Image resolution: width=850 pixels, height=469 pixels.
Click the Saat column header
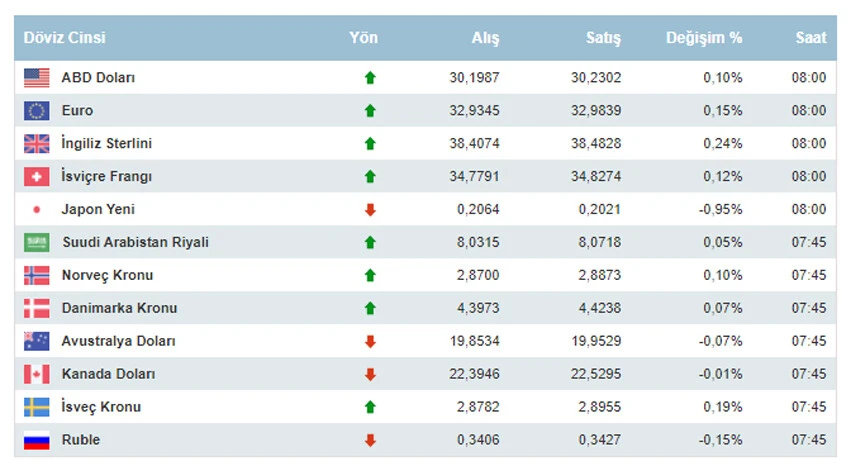811,38
